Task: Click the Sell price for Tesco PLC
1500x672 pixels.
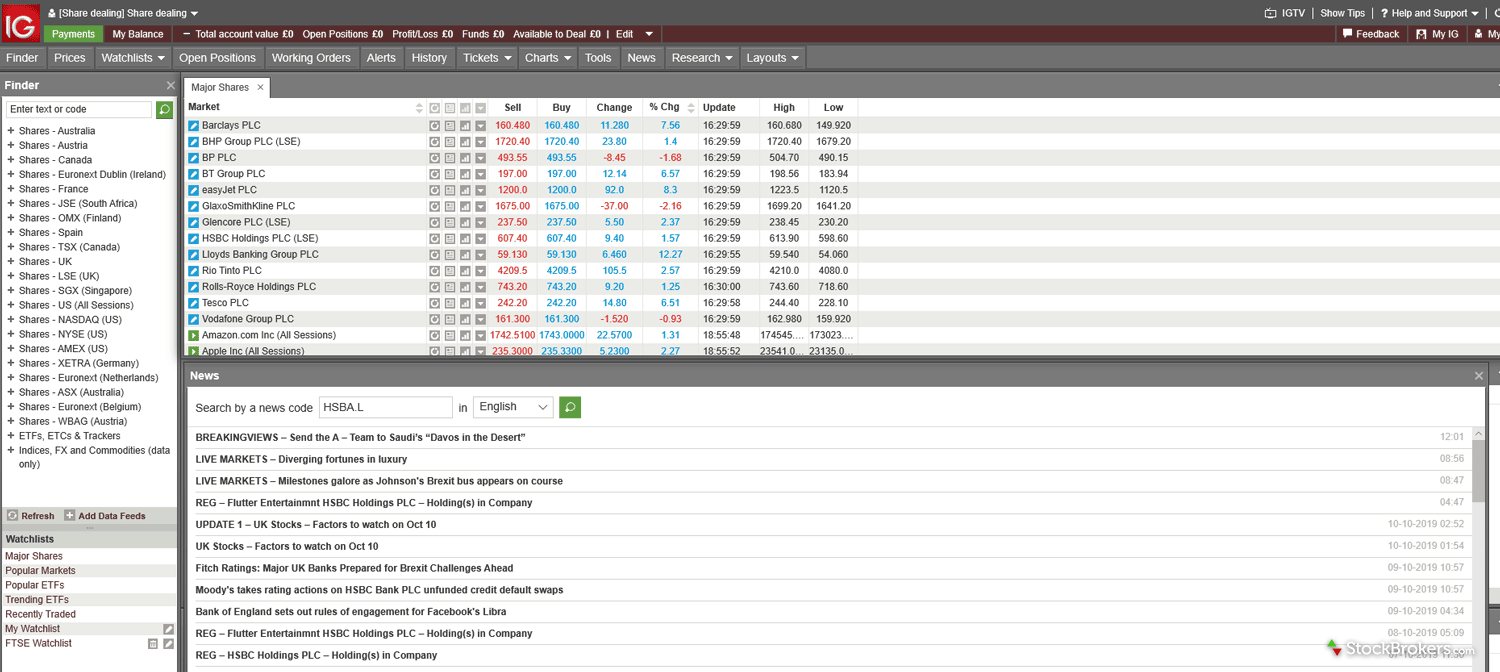Action: tap(512, 303)
